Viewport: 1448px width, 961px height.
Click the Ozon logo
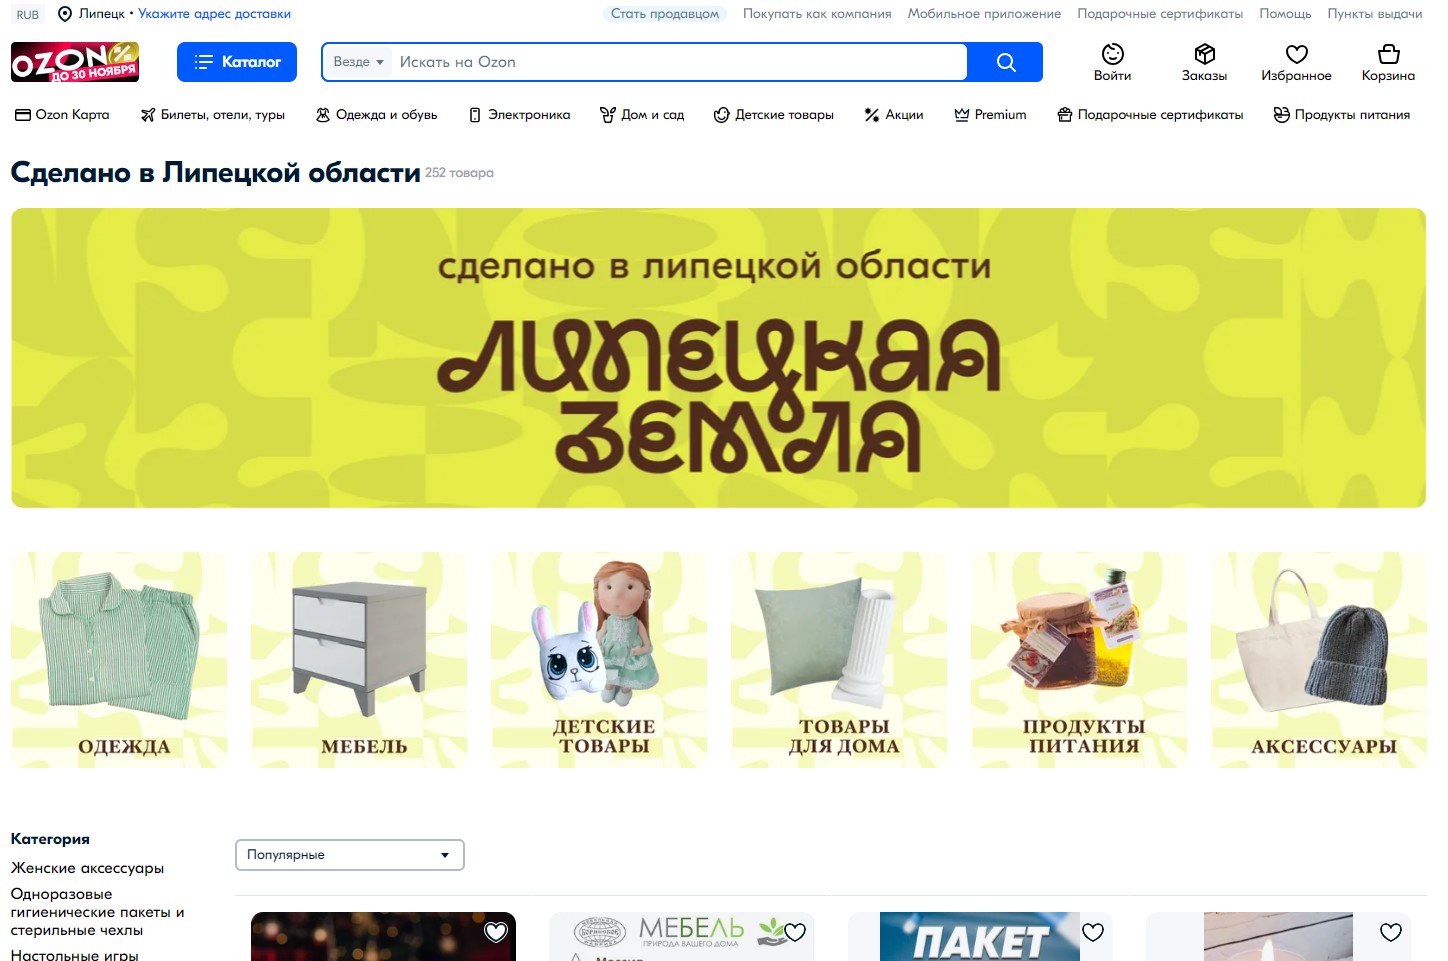(75, 62)
